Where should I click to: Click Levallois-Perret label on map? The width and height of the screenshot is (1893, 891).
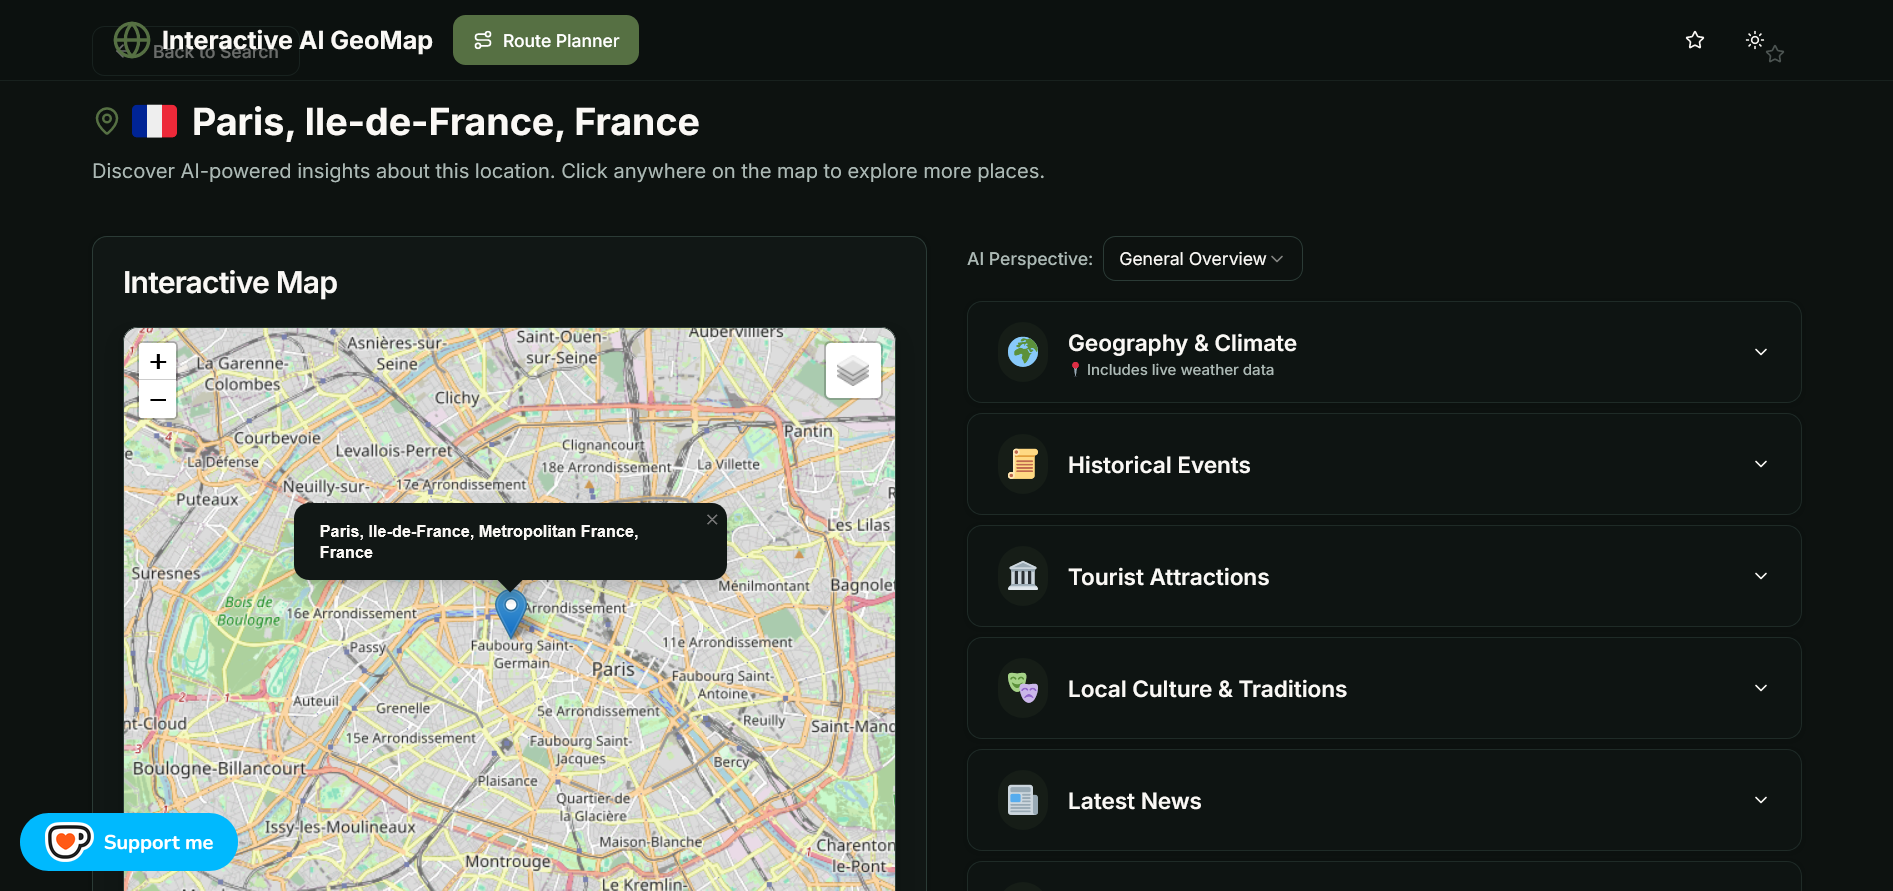click(394, 451)
